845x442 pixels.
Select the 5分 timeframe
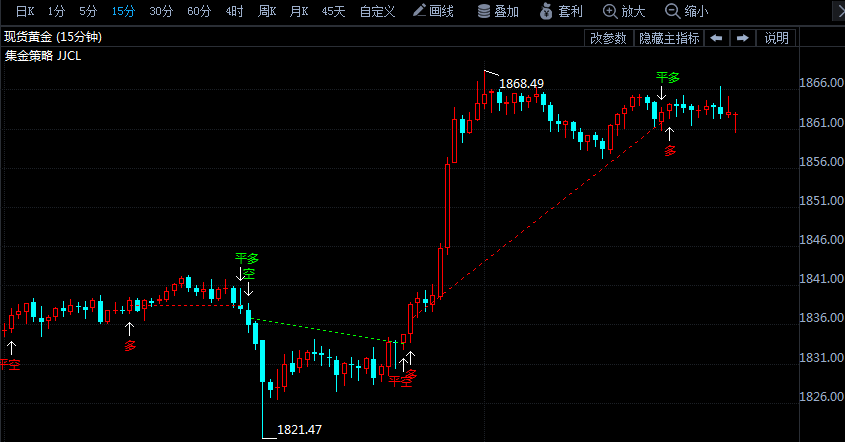pos(88,11)
